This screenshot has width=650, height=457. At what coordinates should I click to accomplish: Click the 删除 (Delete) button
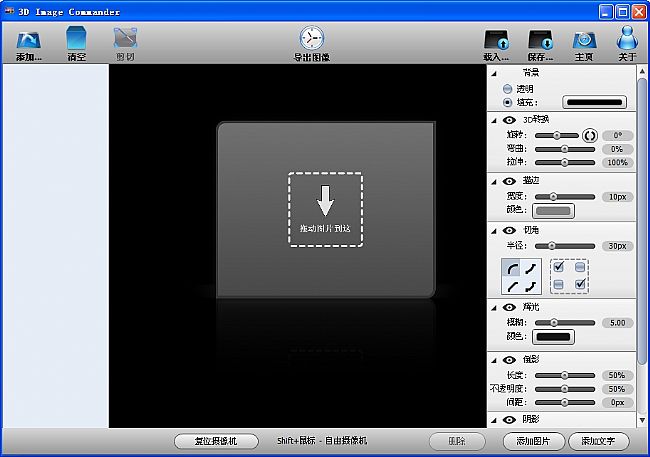(457, 441)
